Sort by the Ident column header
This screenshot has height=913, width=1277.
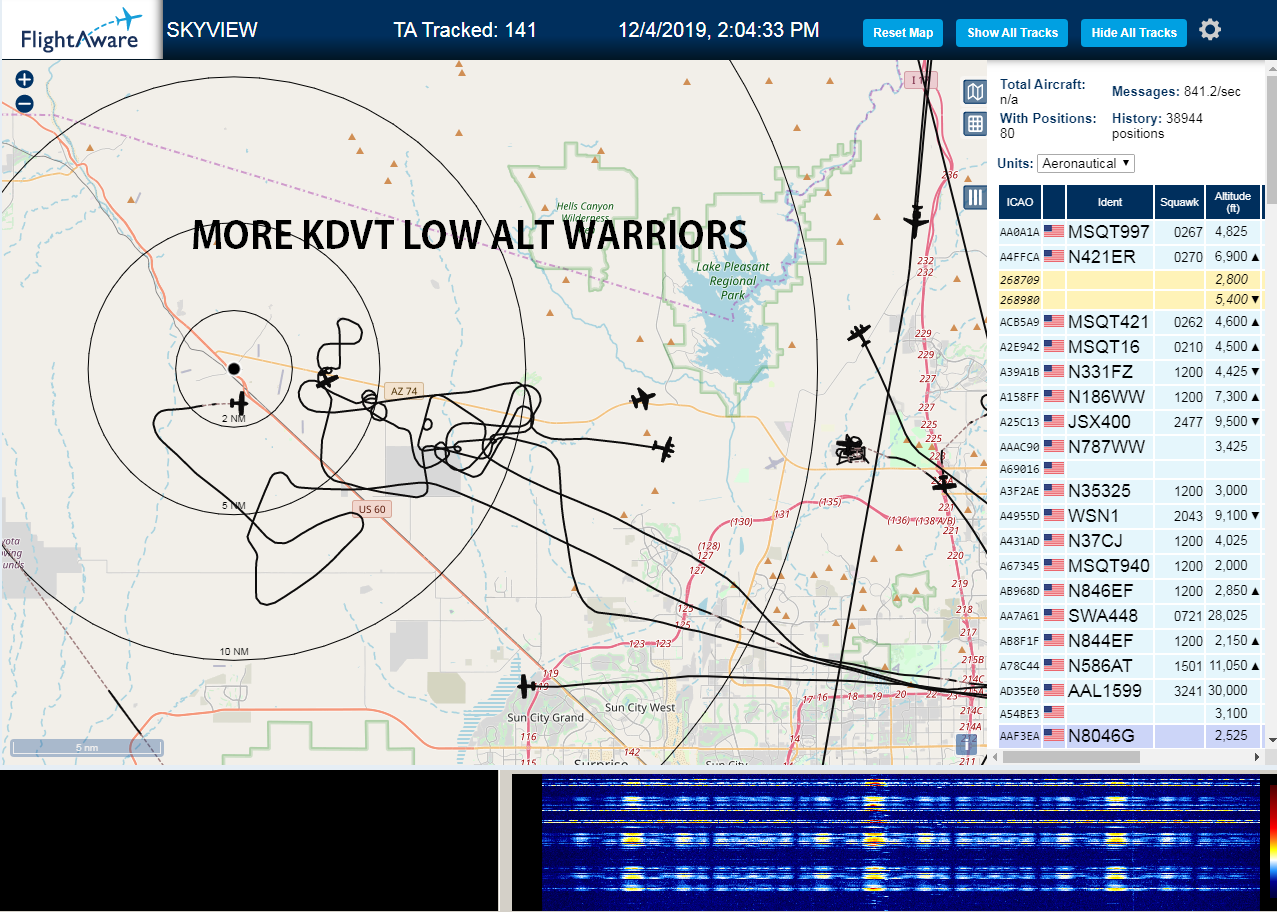tap(1110, 202)
